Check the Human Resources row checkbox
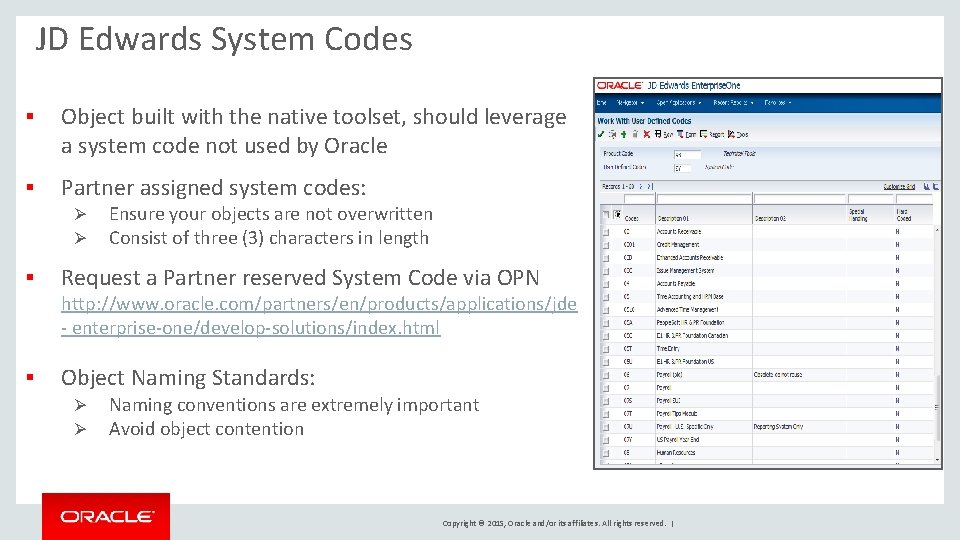Screen dimensions: 960x540 [606, 453]
